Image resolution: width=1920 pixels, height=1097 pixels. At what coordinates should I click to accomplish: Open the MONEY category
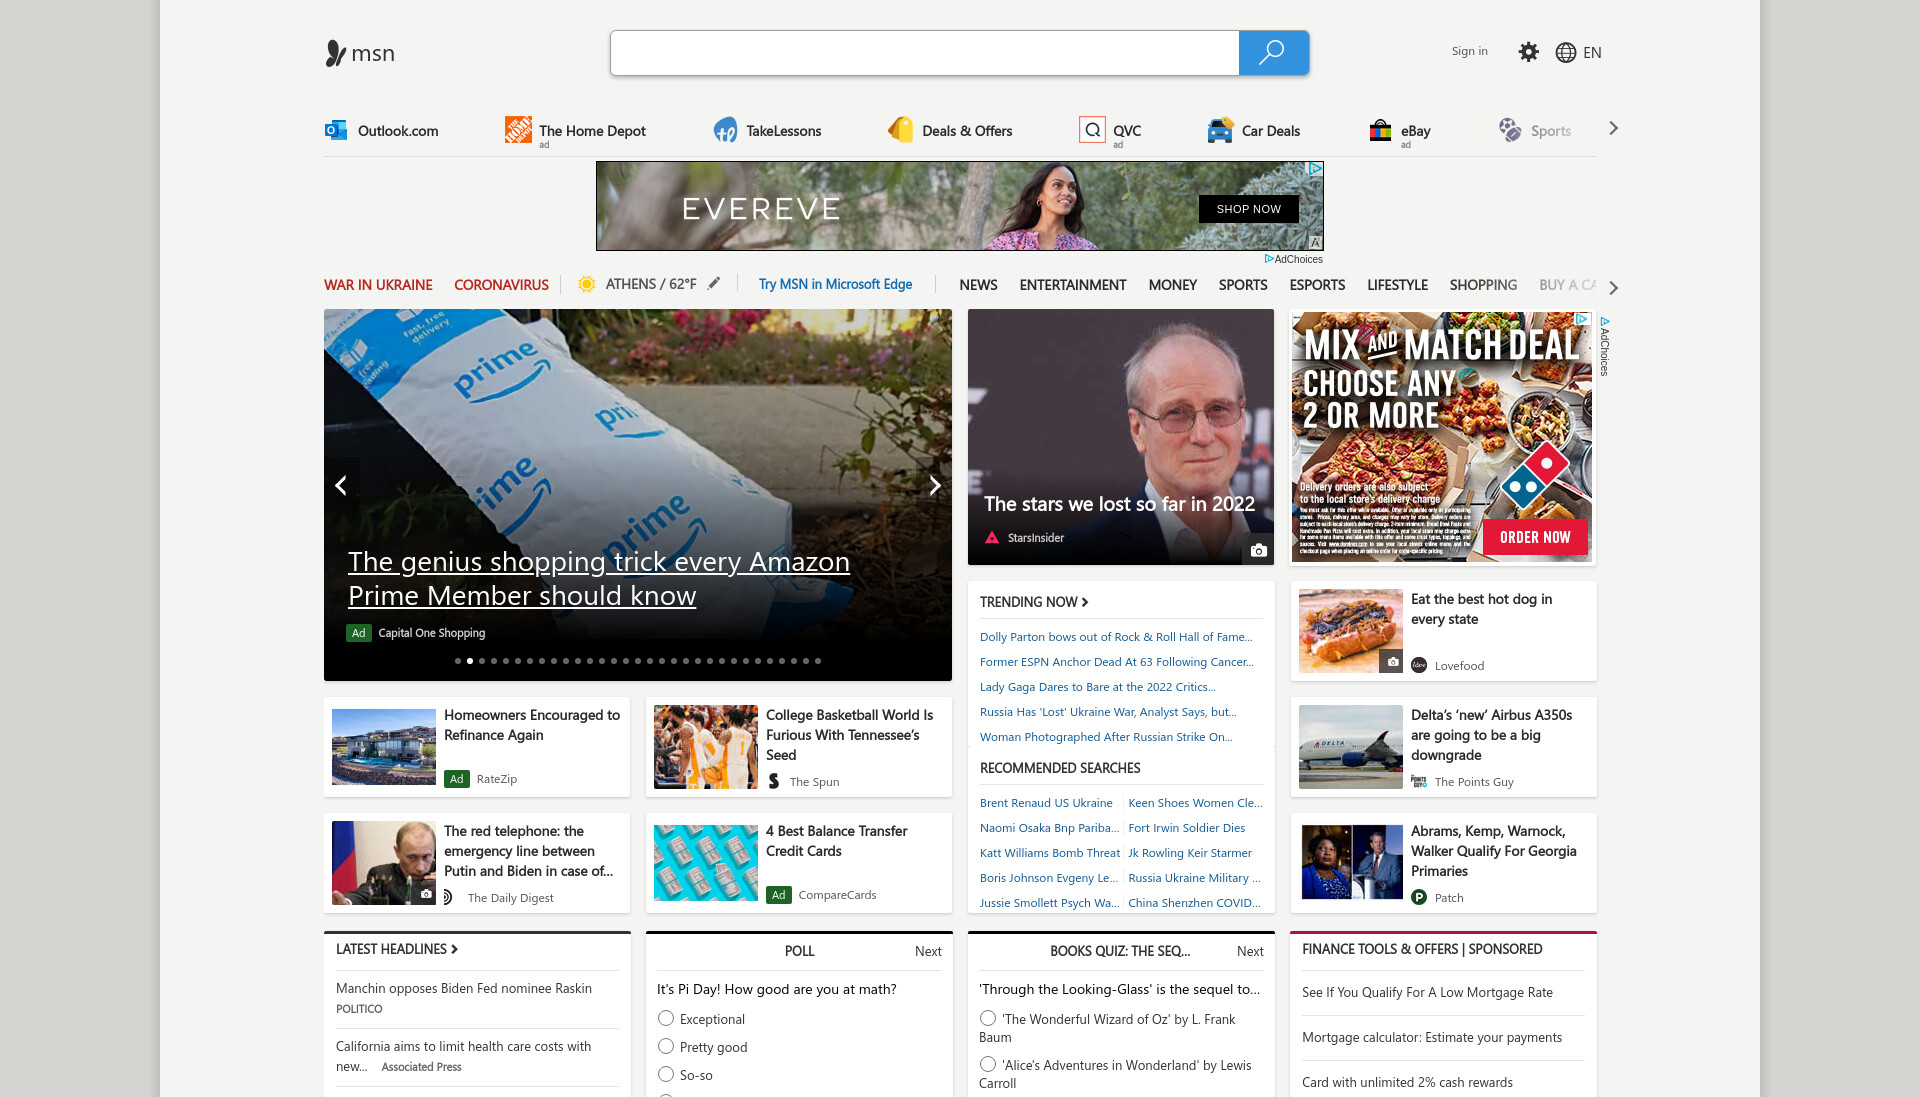pos(1172,285)
